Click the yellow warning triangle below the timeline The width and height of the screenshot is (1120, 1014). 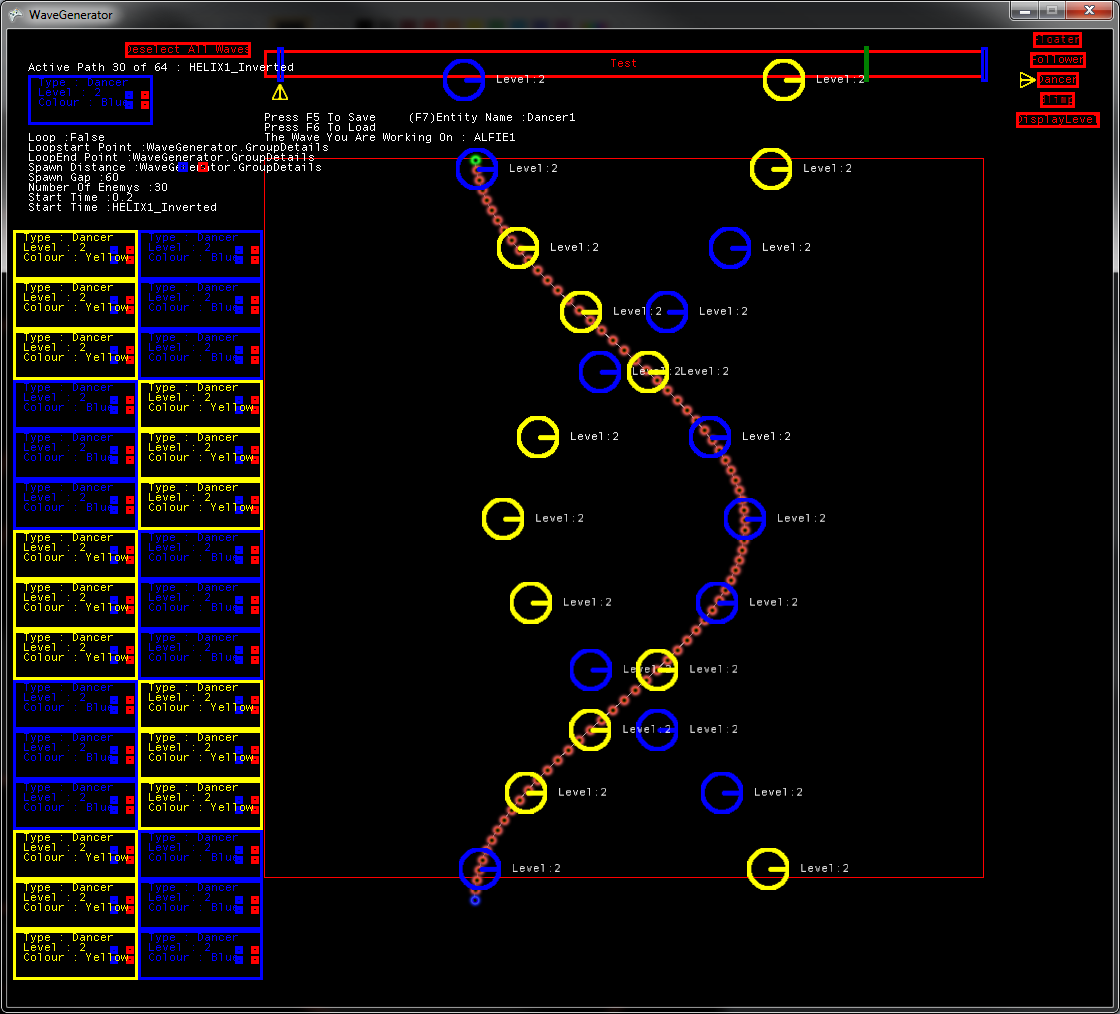coord(280,92)
